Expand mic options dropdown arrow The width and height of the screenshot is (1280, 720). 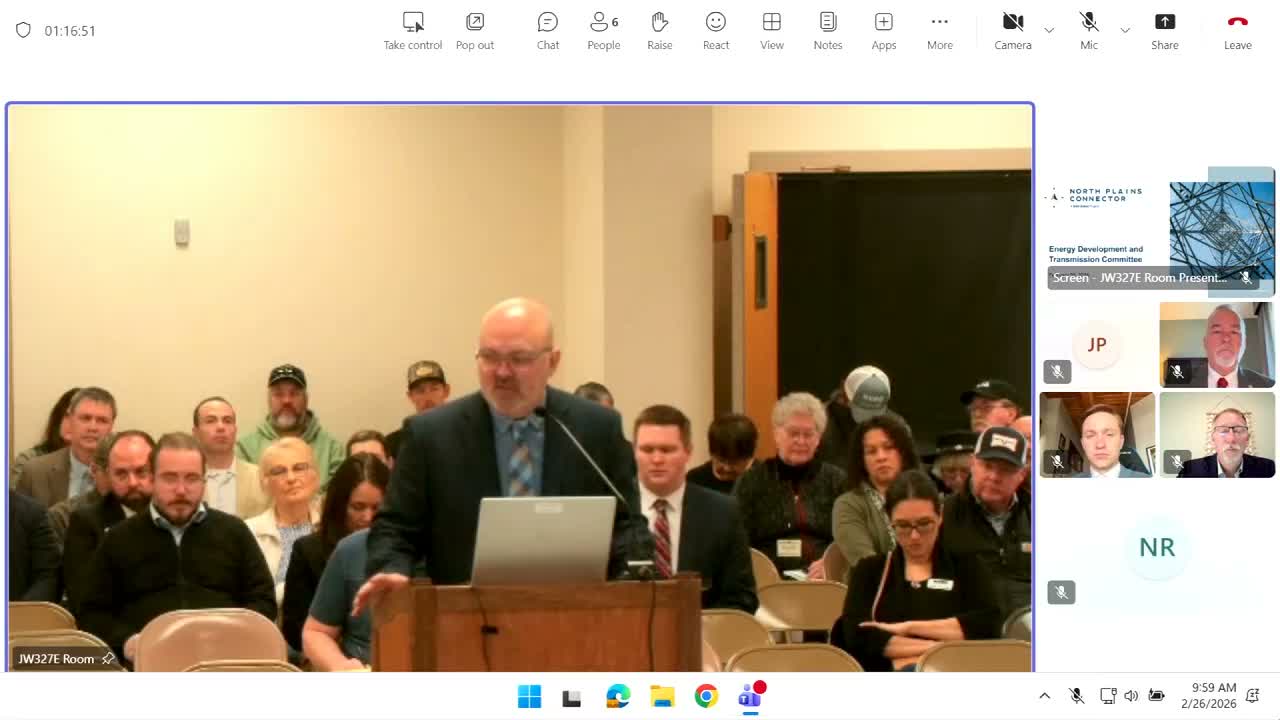point(1125,31)
